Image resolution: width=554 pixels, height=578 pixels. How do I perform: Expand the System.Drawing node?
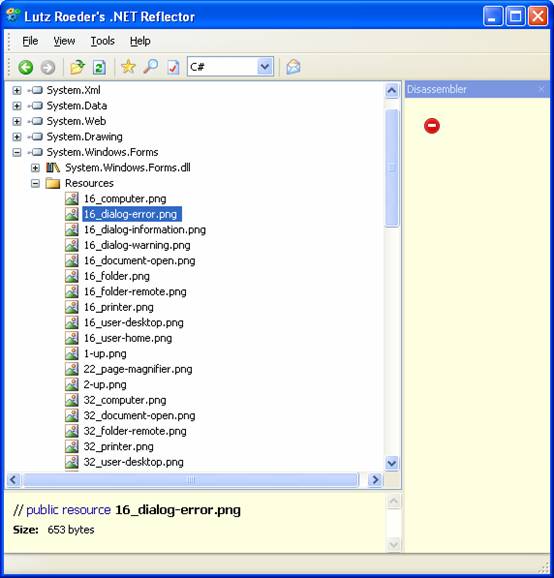tap(17, 137)
